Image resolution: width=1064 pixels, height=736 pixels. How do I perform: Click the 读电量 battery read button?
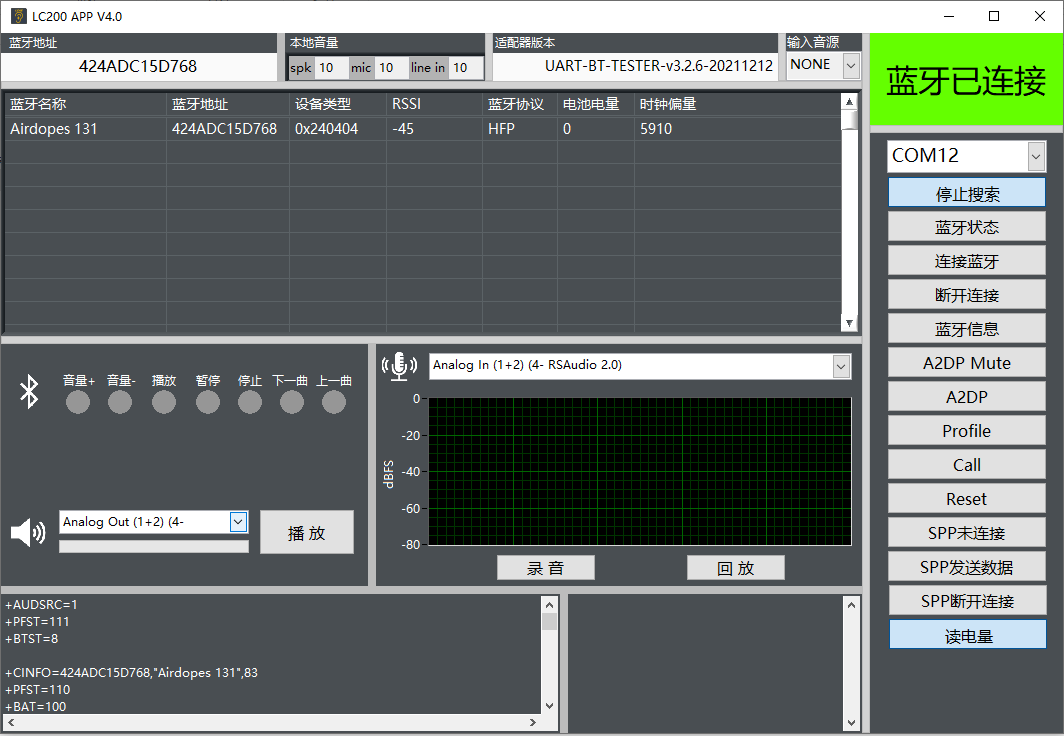coord(968,635)
